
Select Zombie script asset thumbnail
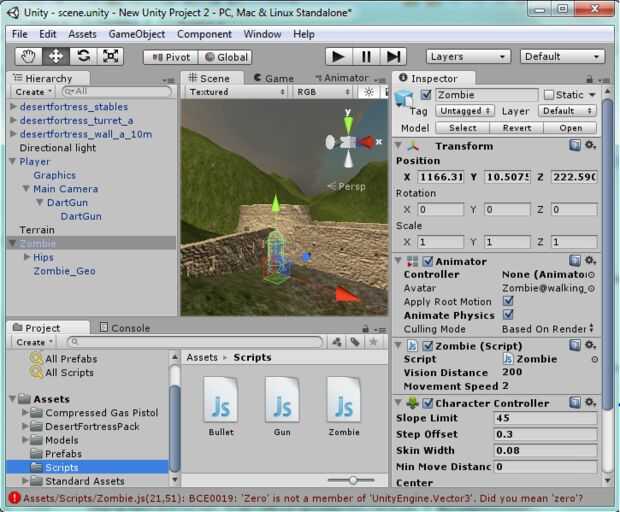tap(344, 399)
